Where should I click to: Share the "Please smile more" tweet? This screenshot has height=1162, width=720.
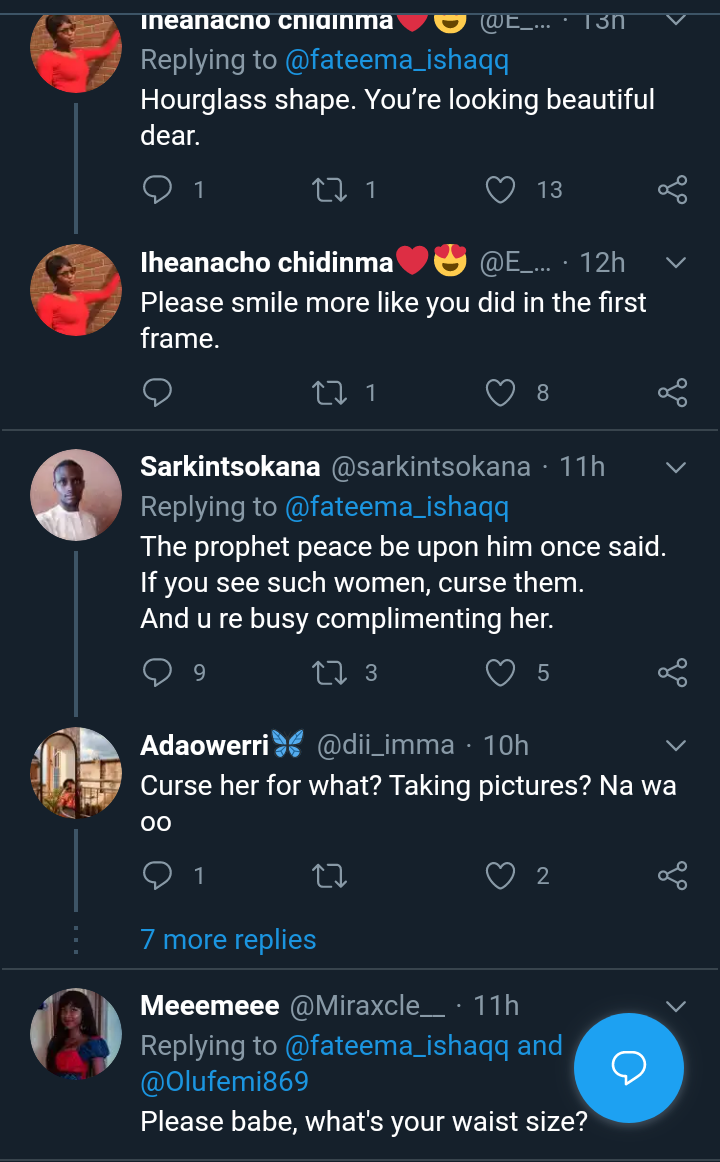(x=673, y=392)
